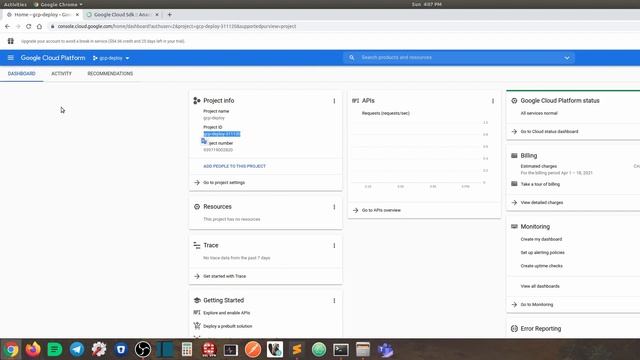Open a new browser tab
The width and height of the screenshot is (640, 360).
coord(169,15)
